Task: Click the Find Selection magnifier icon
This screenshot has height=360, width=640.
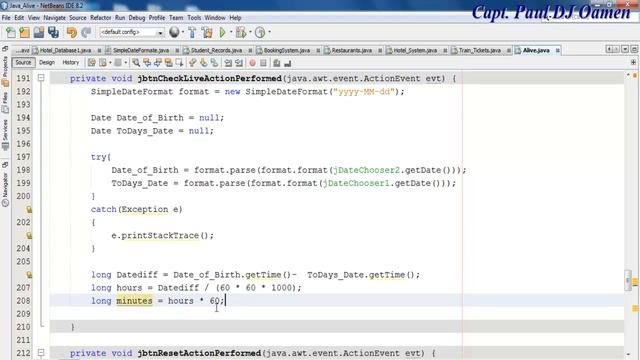Action: [136, 63]
